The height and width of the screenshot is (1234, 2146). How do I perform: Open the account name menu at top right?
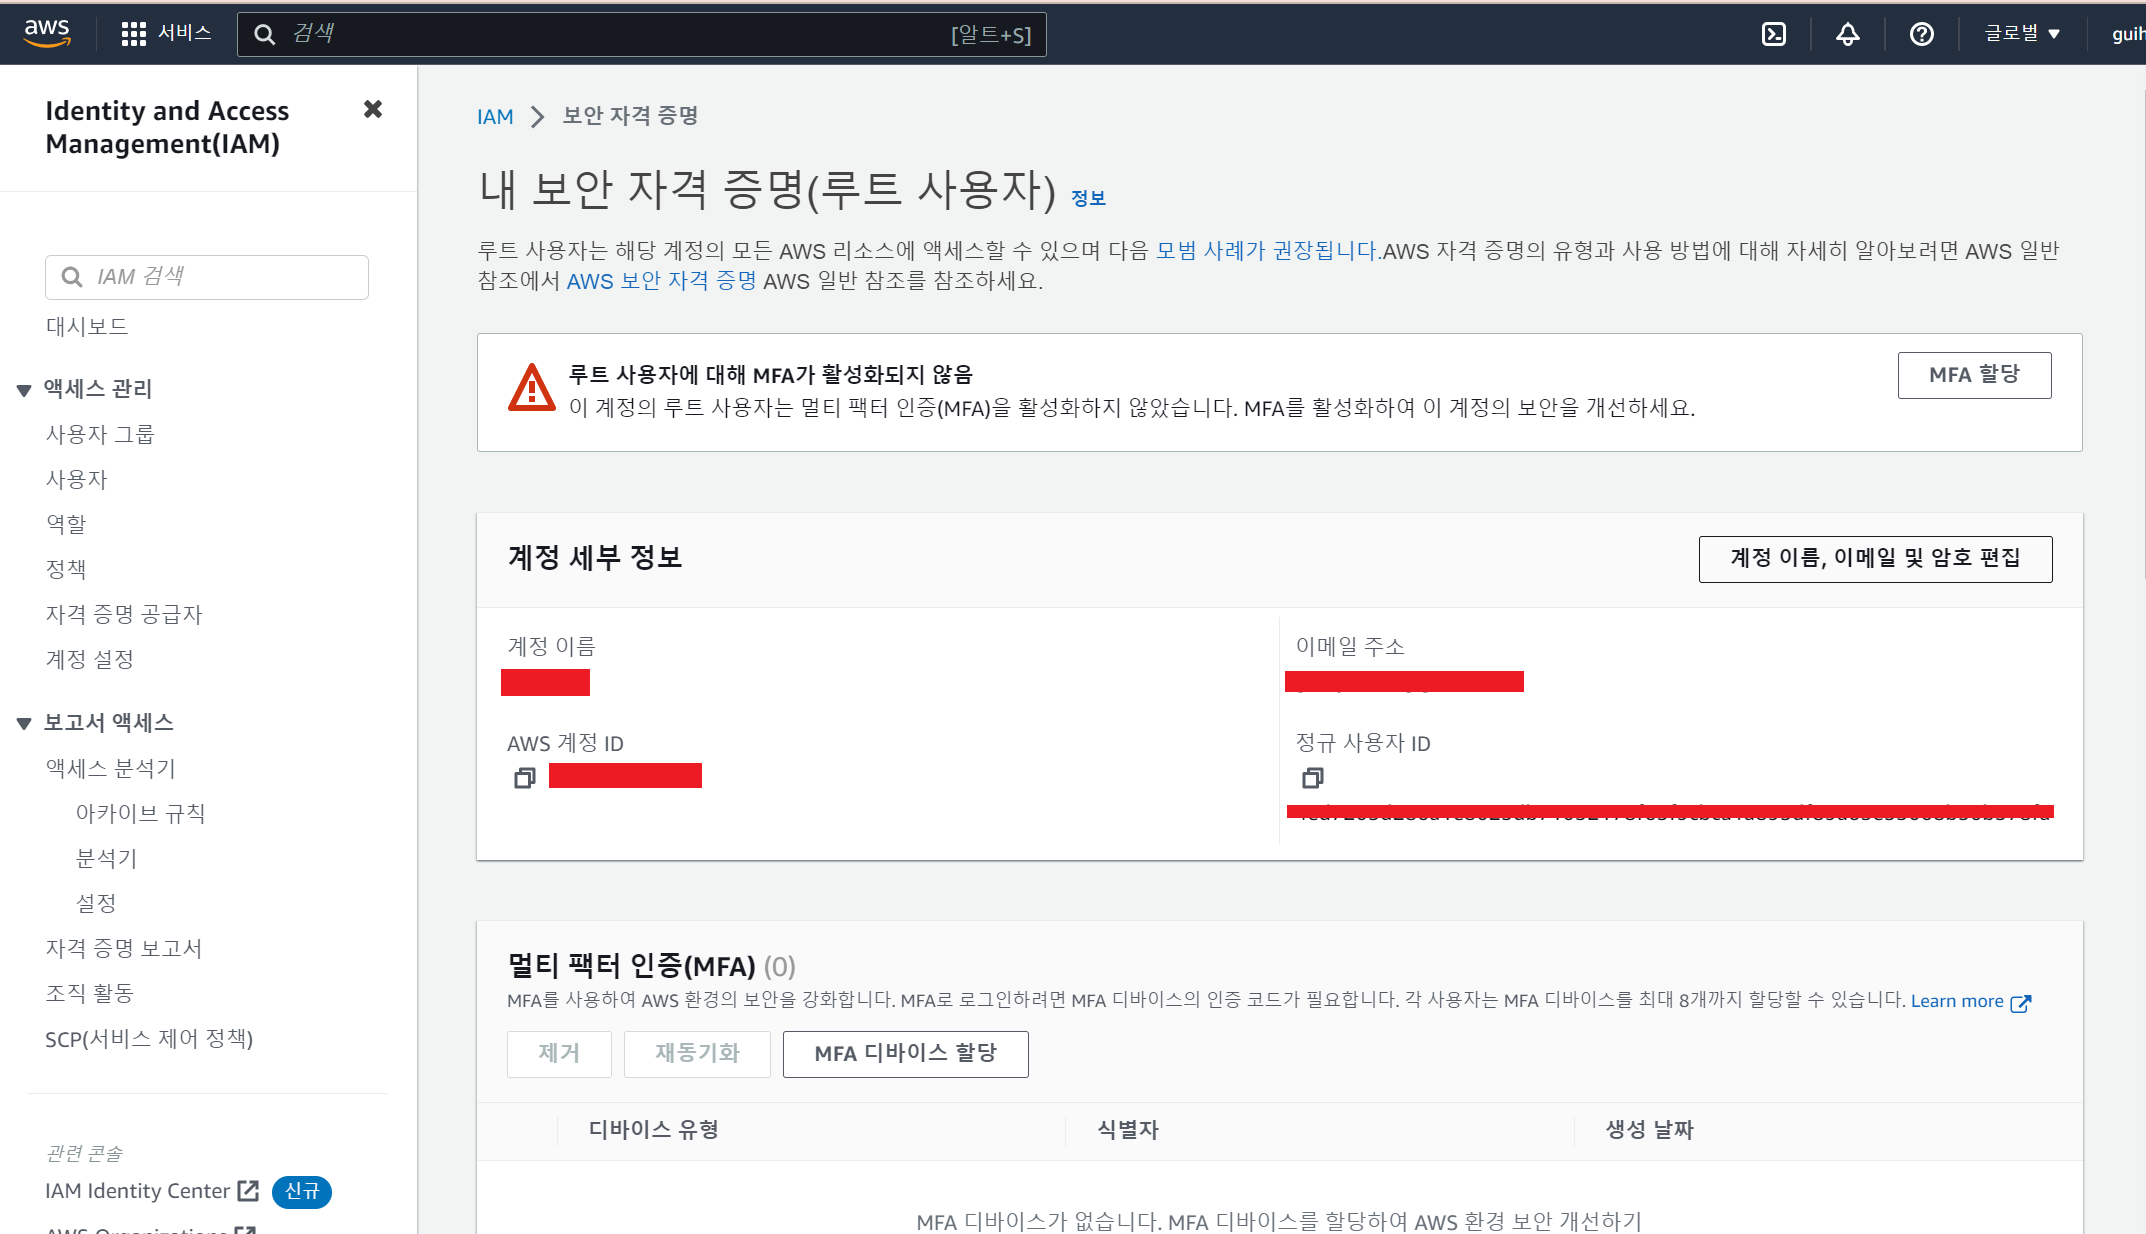(2127, 34)
